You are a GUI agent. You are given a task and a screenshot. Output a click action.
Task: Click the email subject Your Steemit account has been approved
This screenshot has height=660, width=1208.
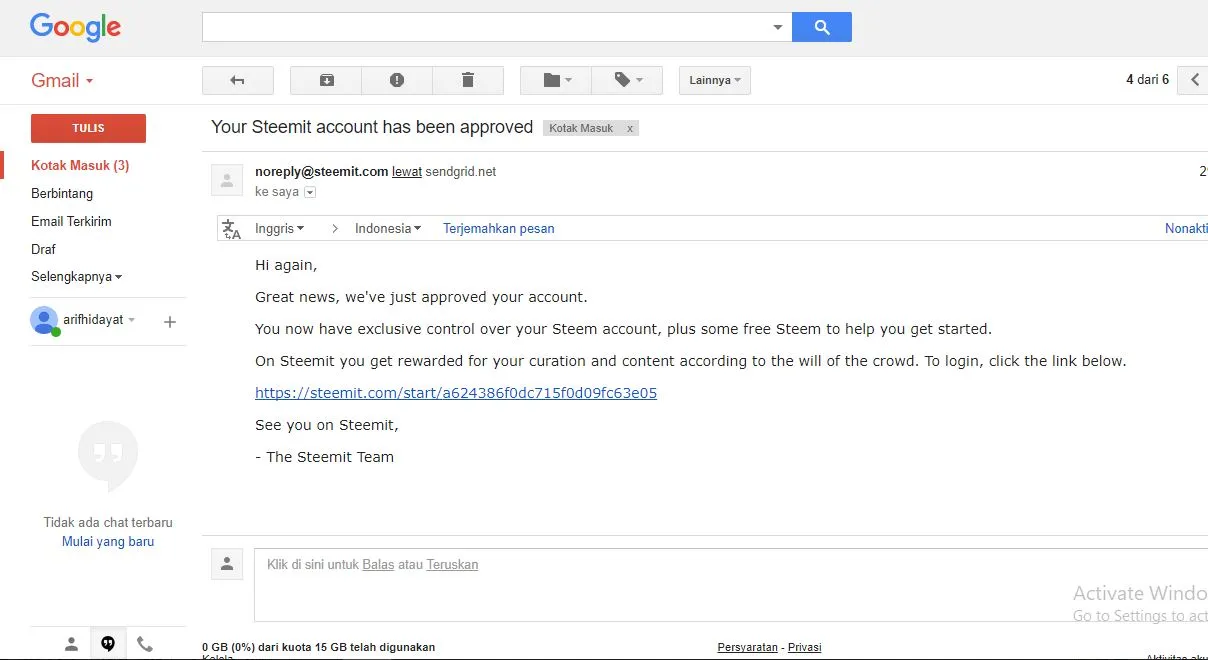[372, 127]
